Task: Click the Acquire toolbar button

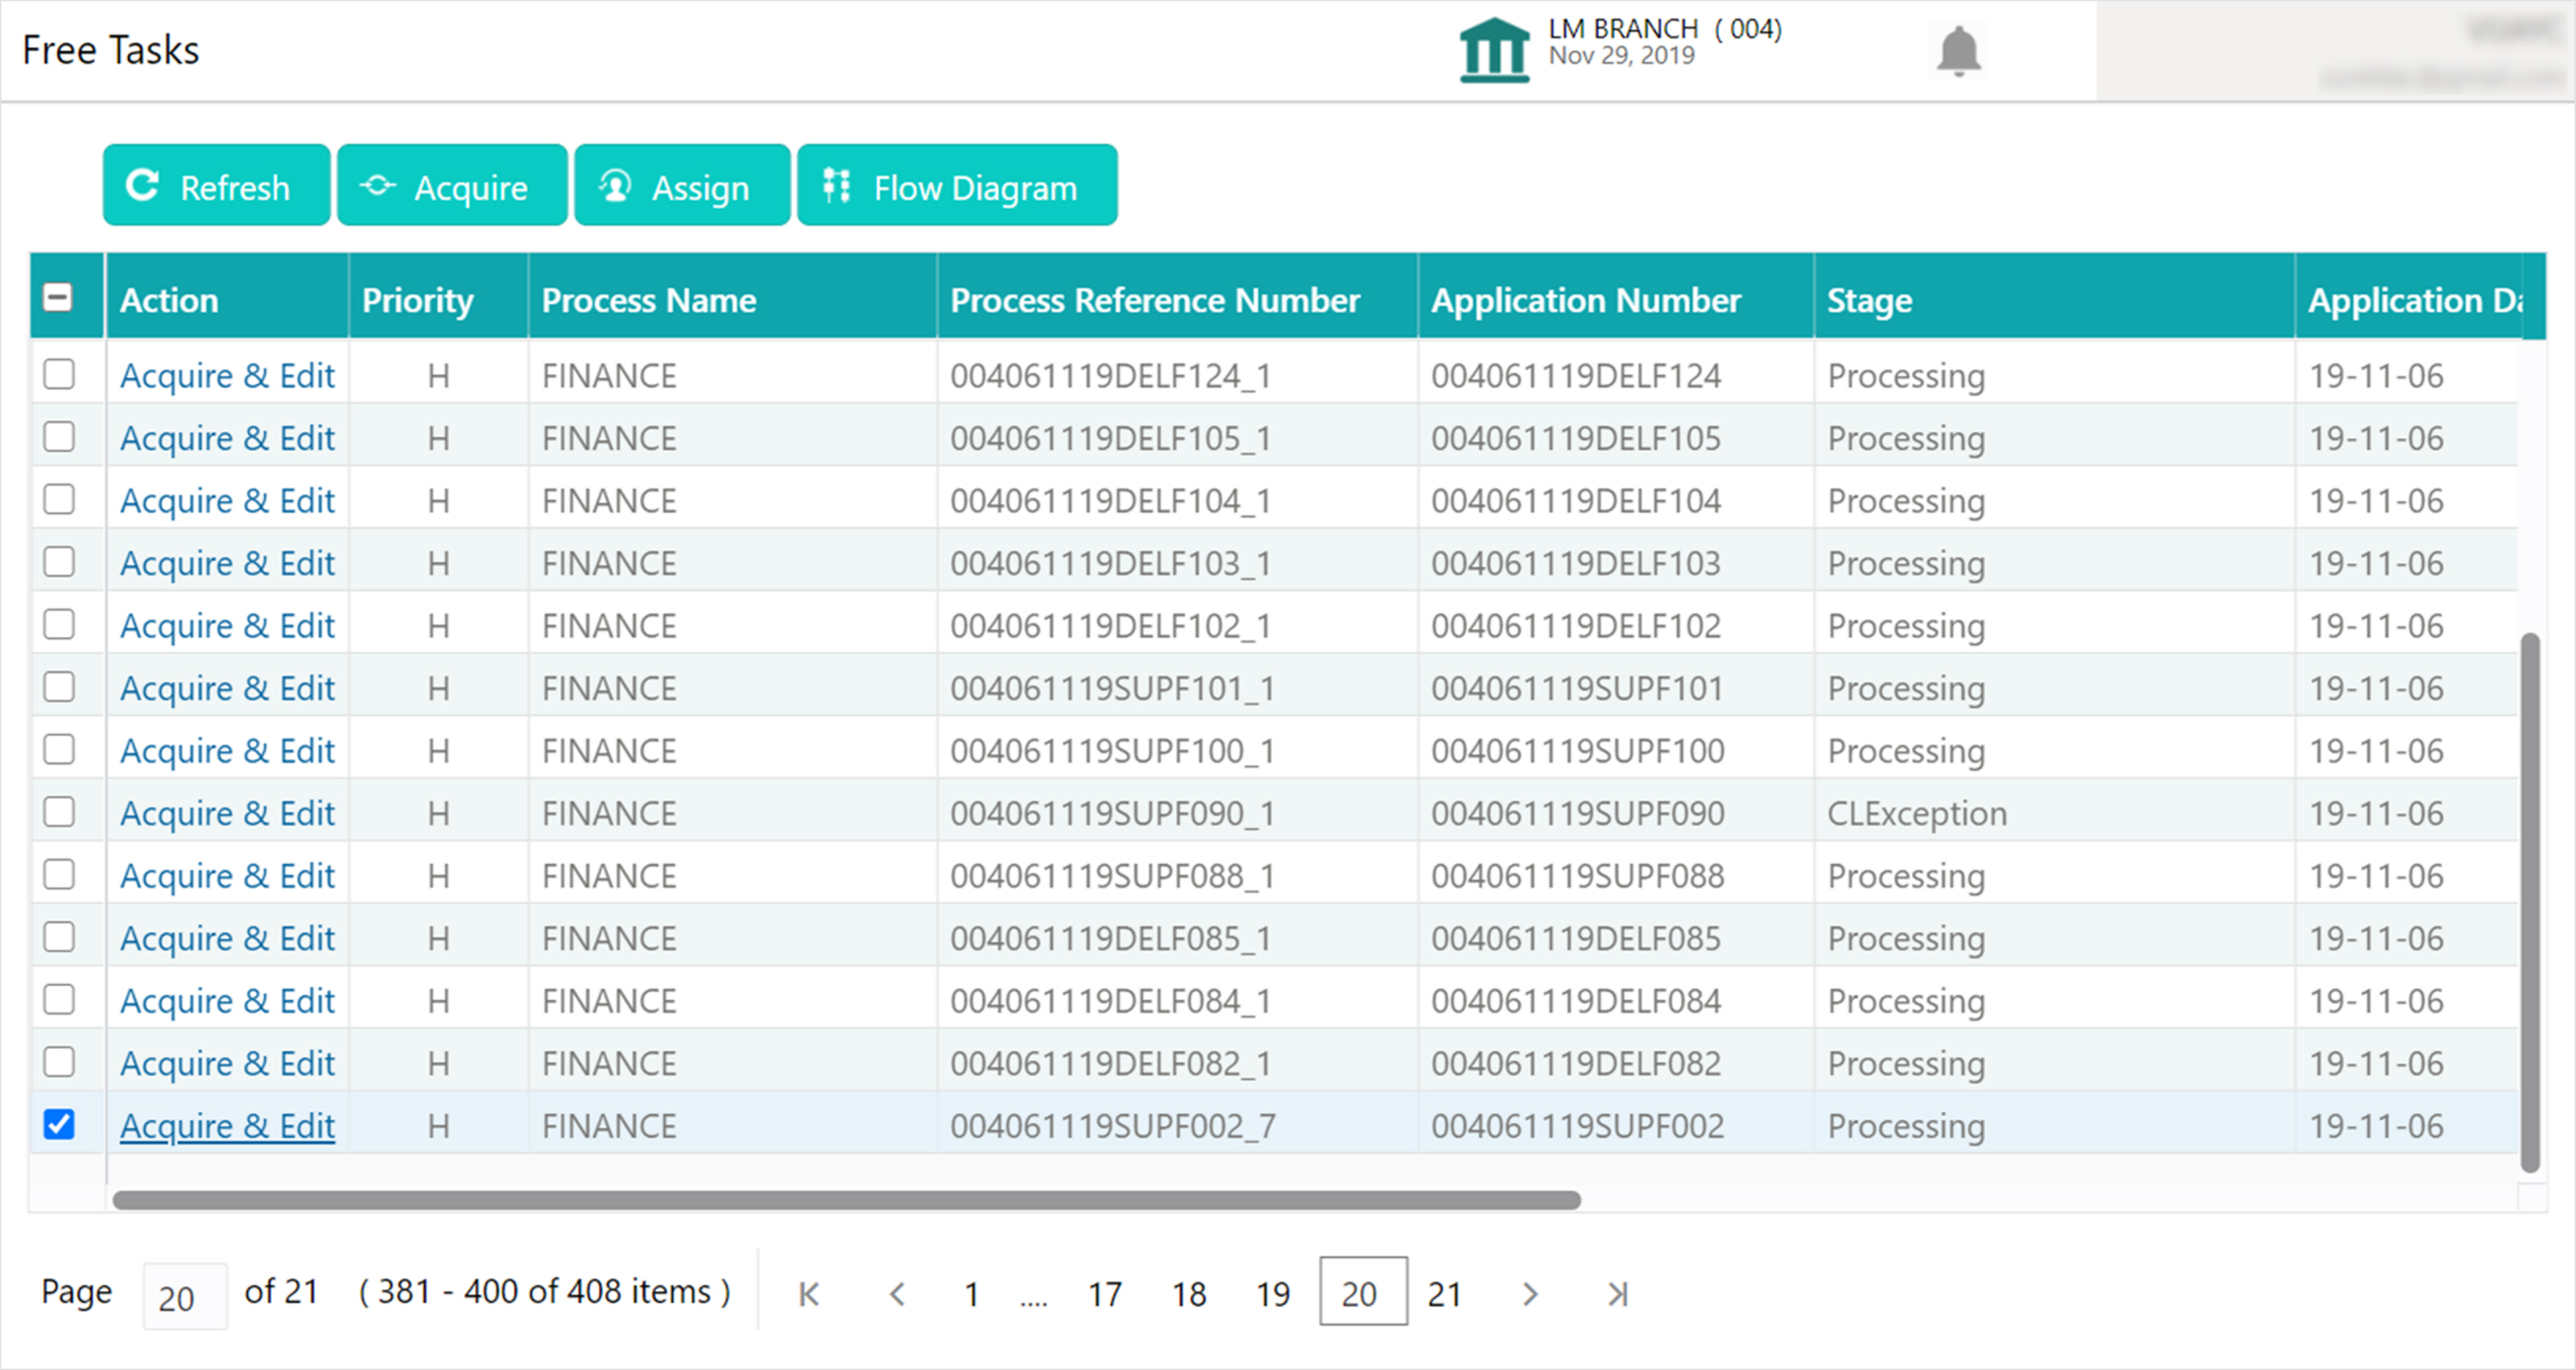Action: tap(452, 186)
